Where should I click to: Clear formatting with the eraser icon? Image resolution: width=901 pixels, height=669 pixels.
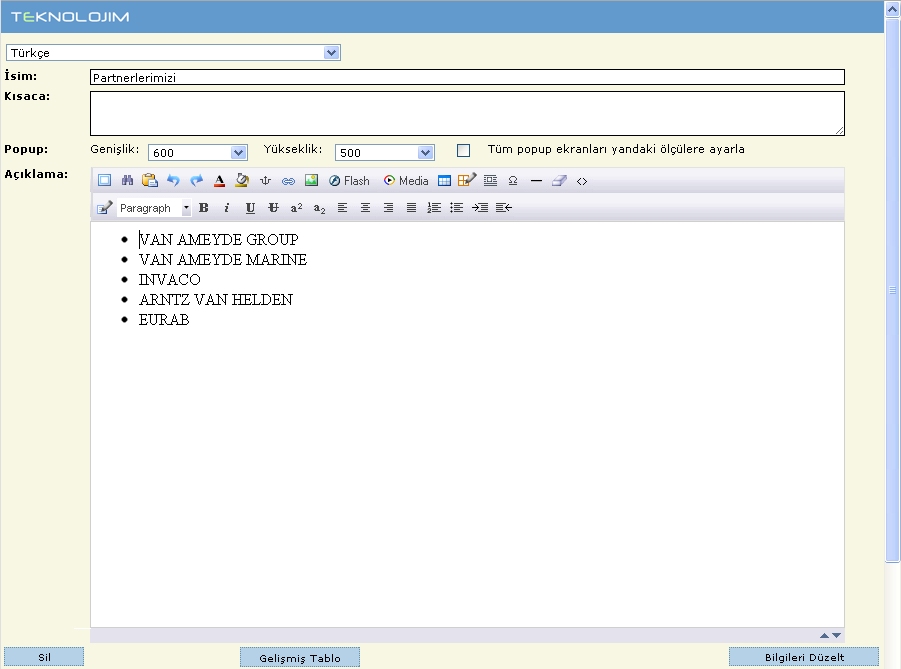pyautogui.click(x=559, y=180)
